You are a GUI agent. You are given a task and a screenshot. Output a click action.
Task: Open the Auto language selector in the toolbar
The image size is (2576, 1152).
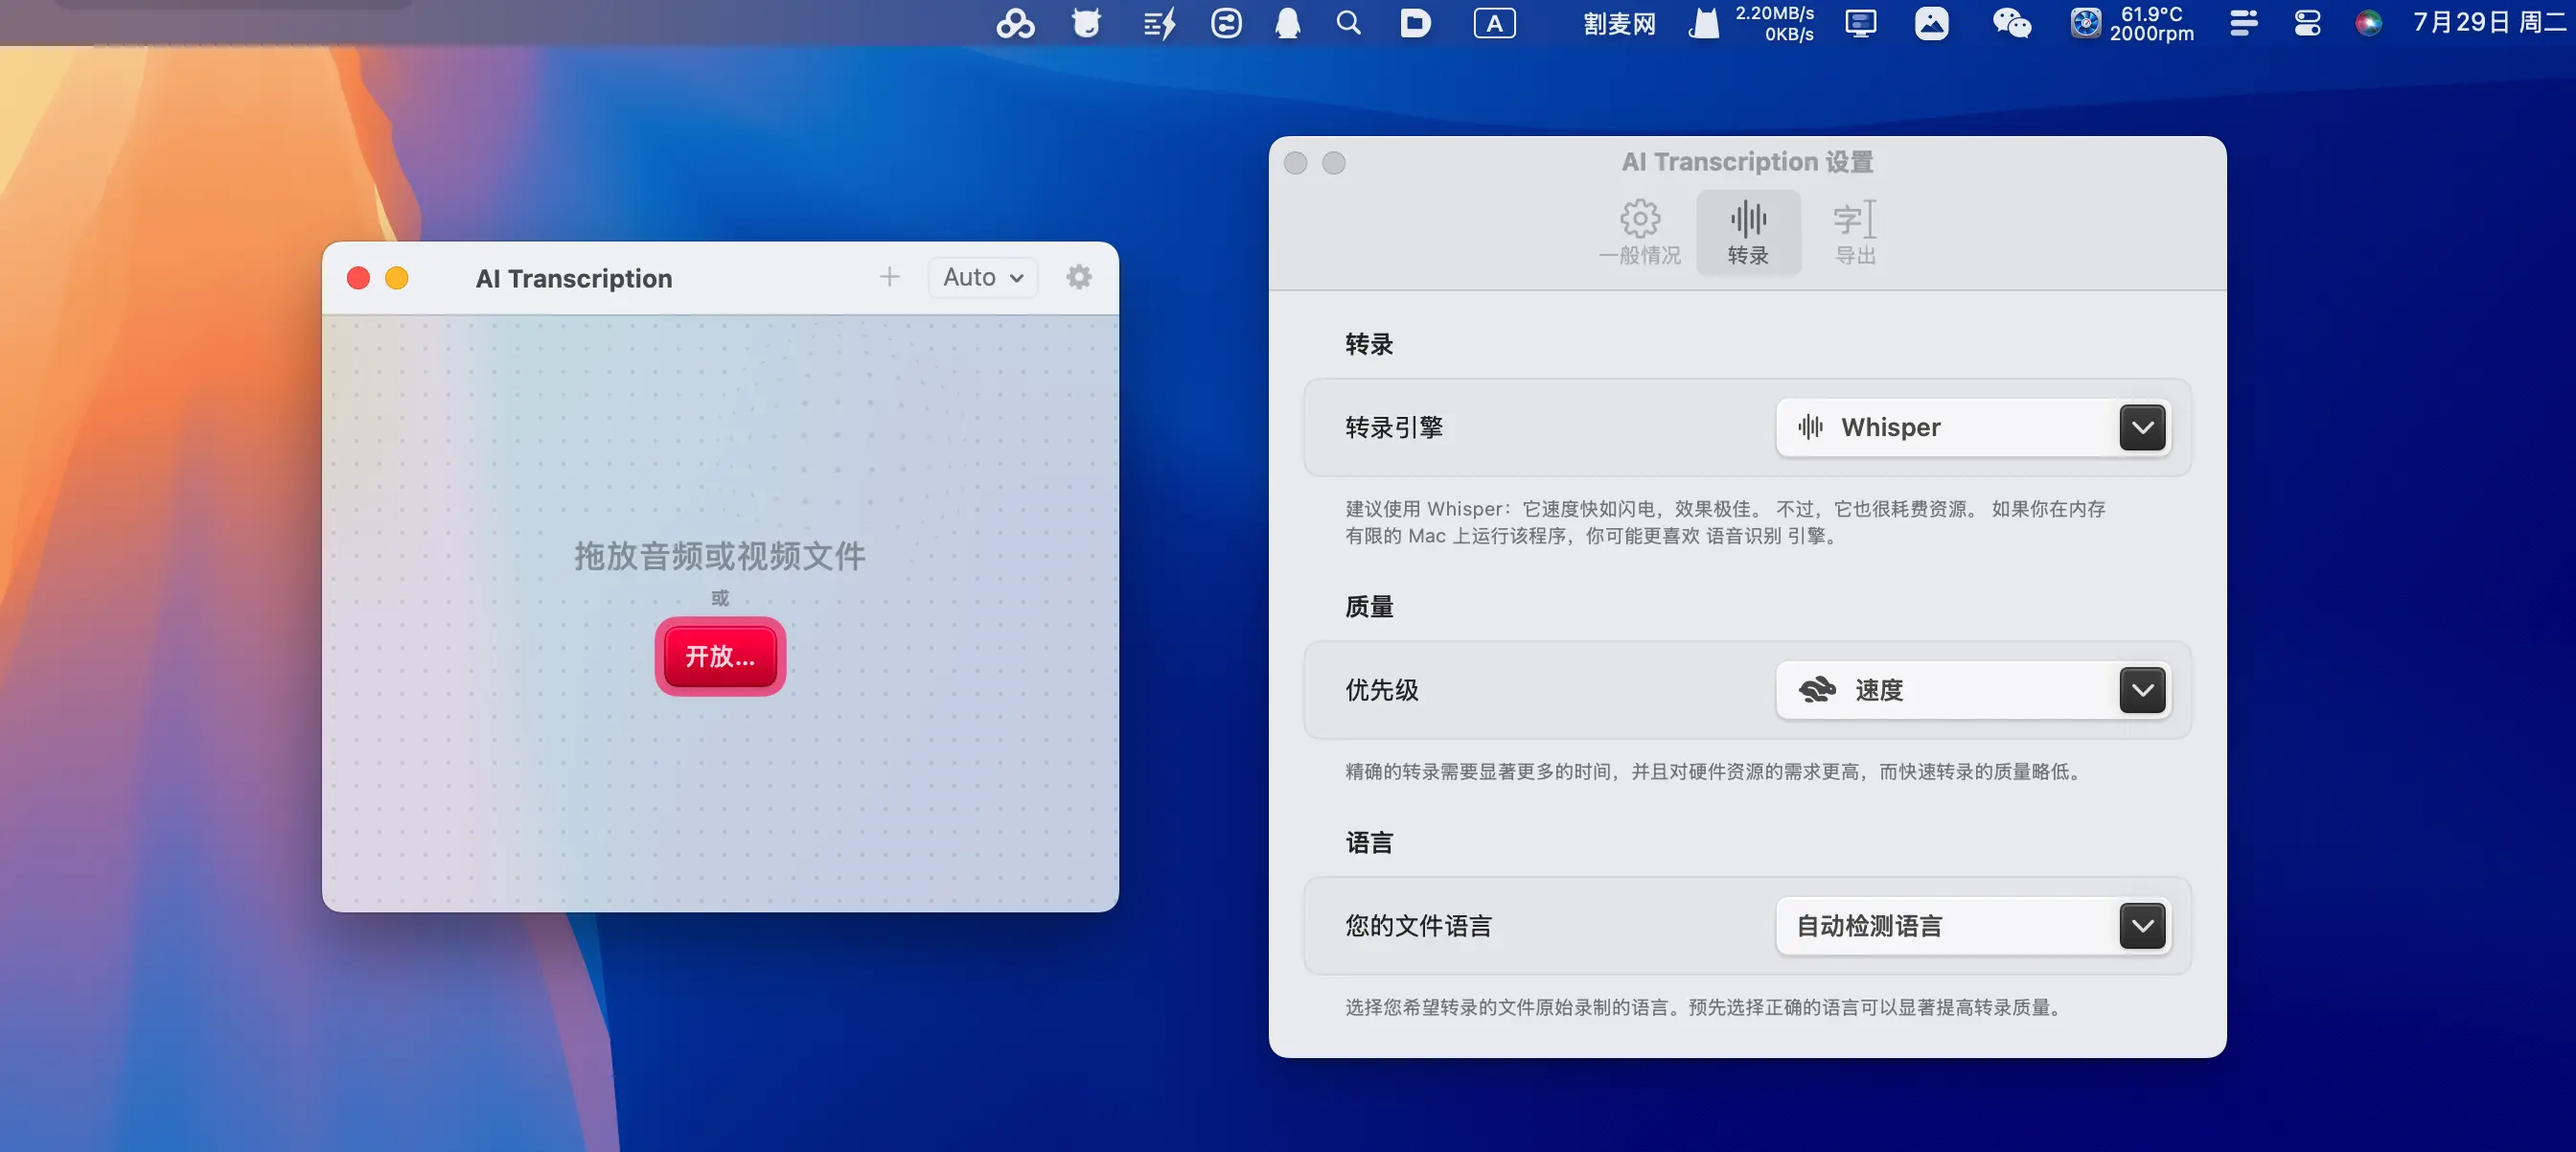[x=982, y=277]
